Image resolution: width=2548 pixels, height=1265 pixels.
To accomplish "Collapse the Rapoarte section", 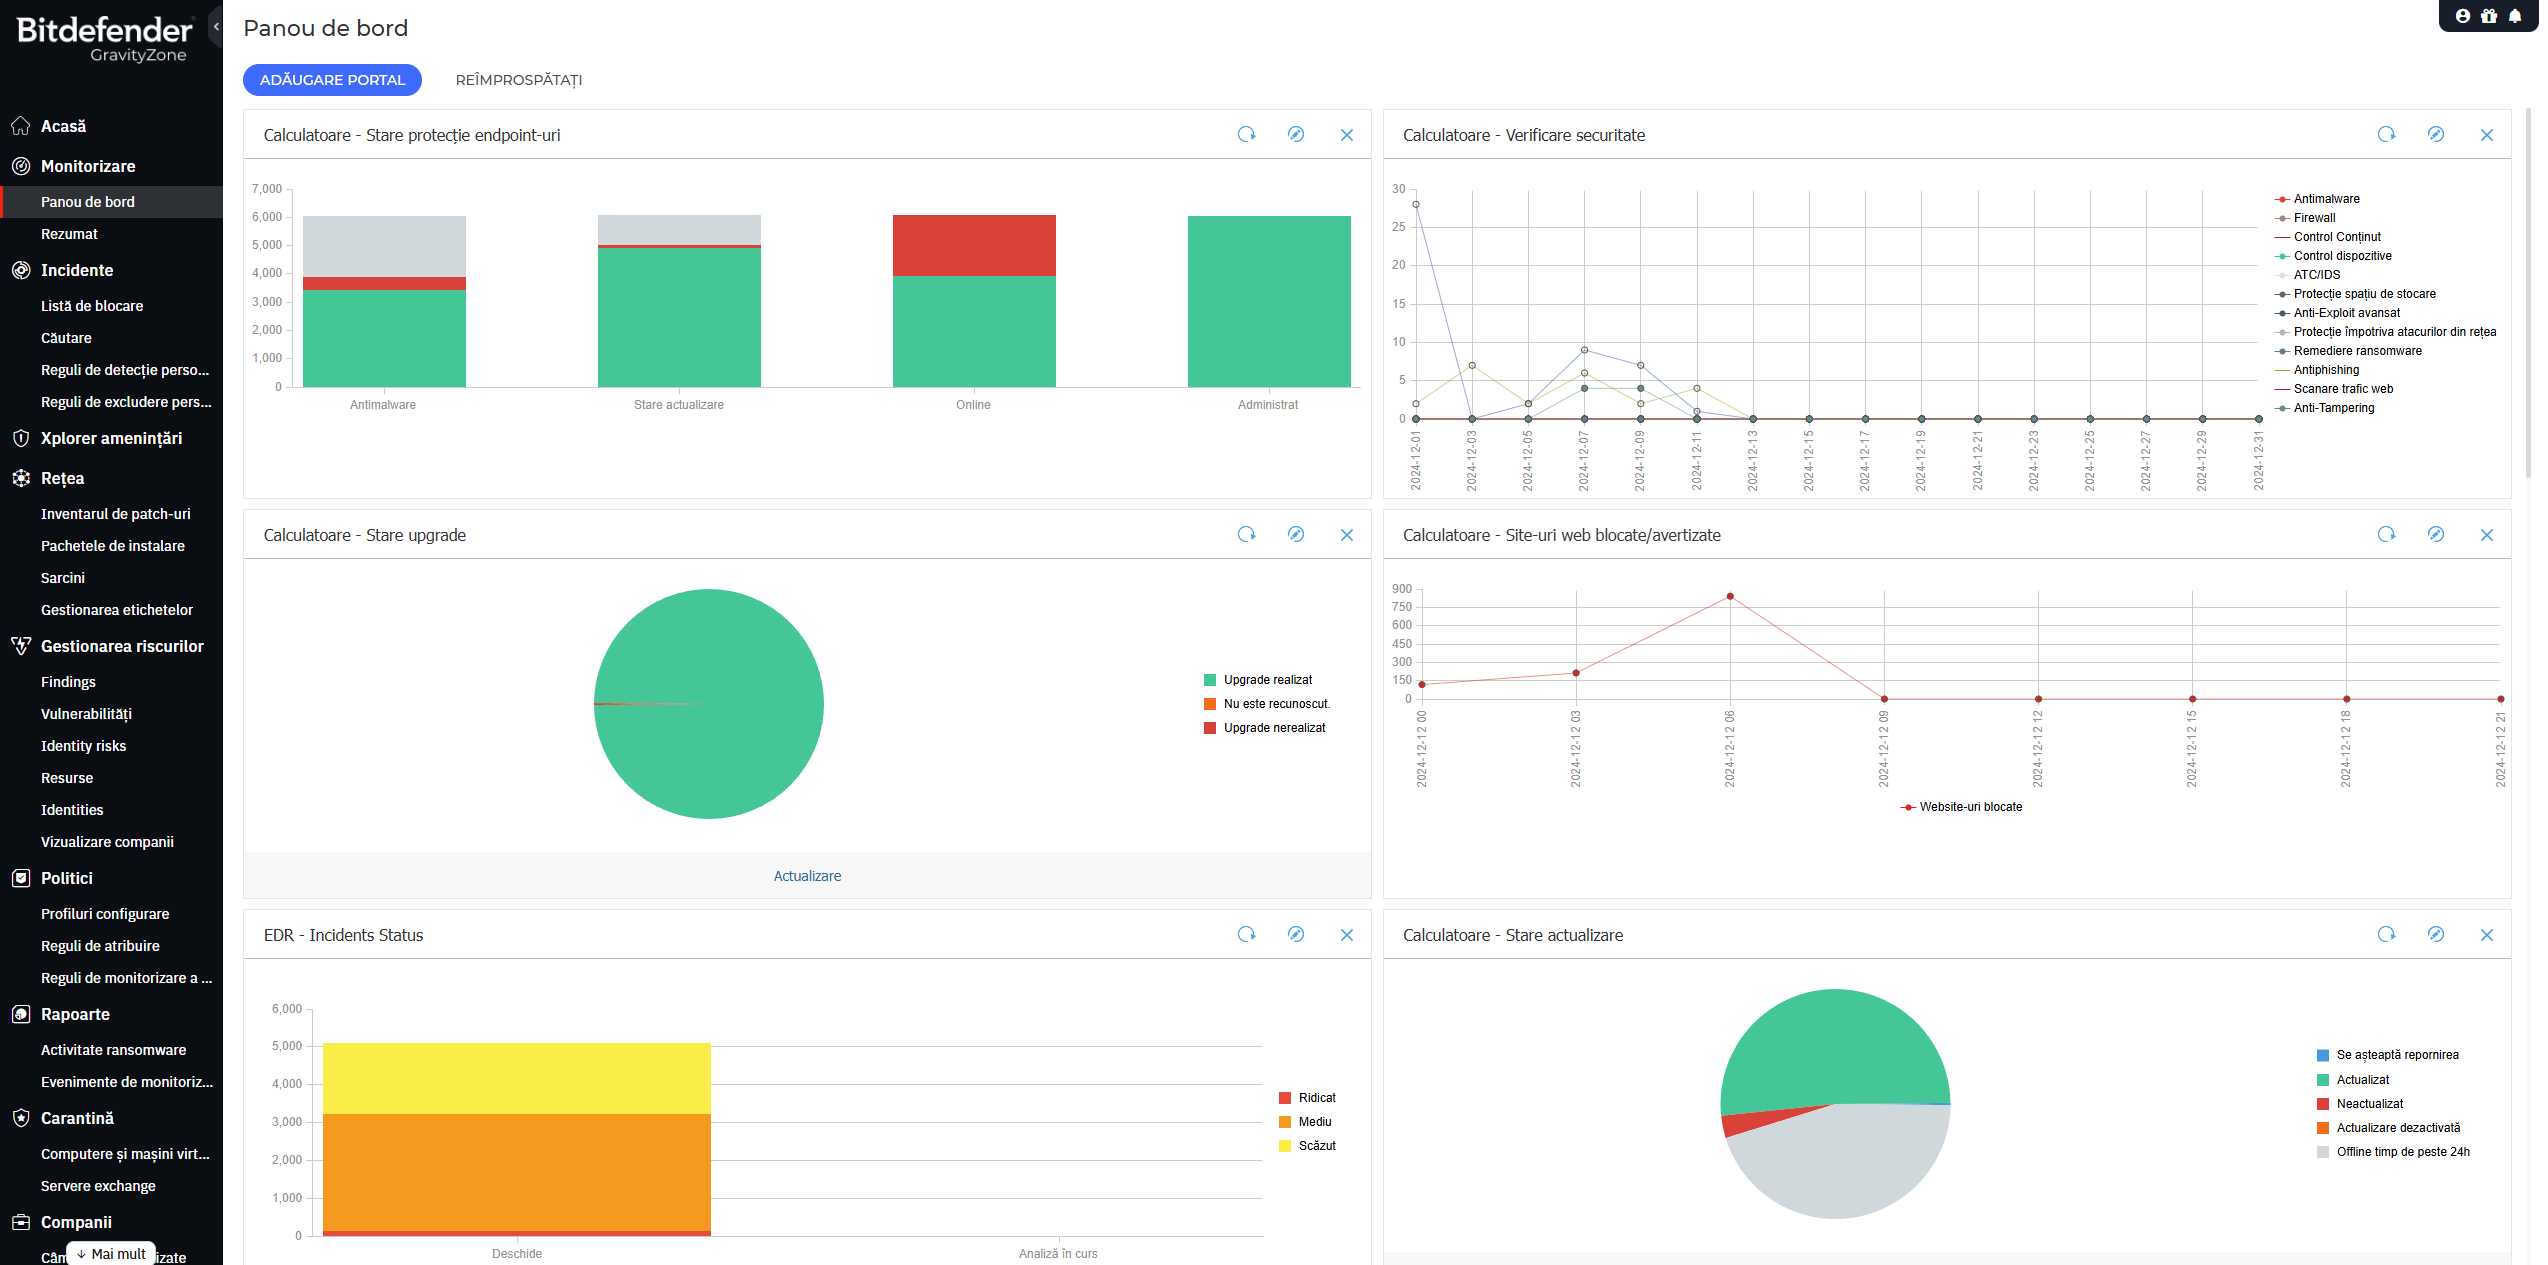I will [x=75, y=1014].
